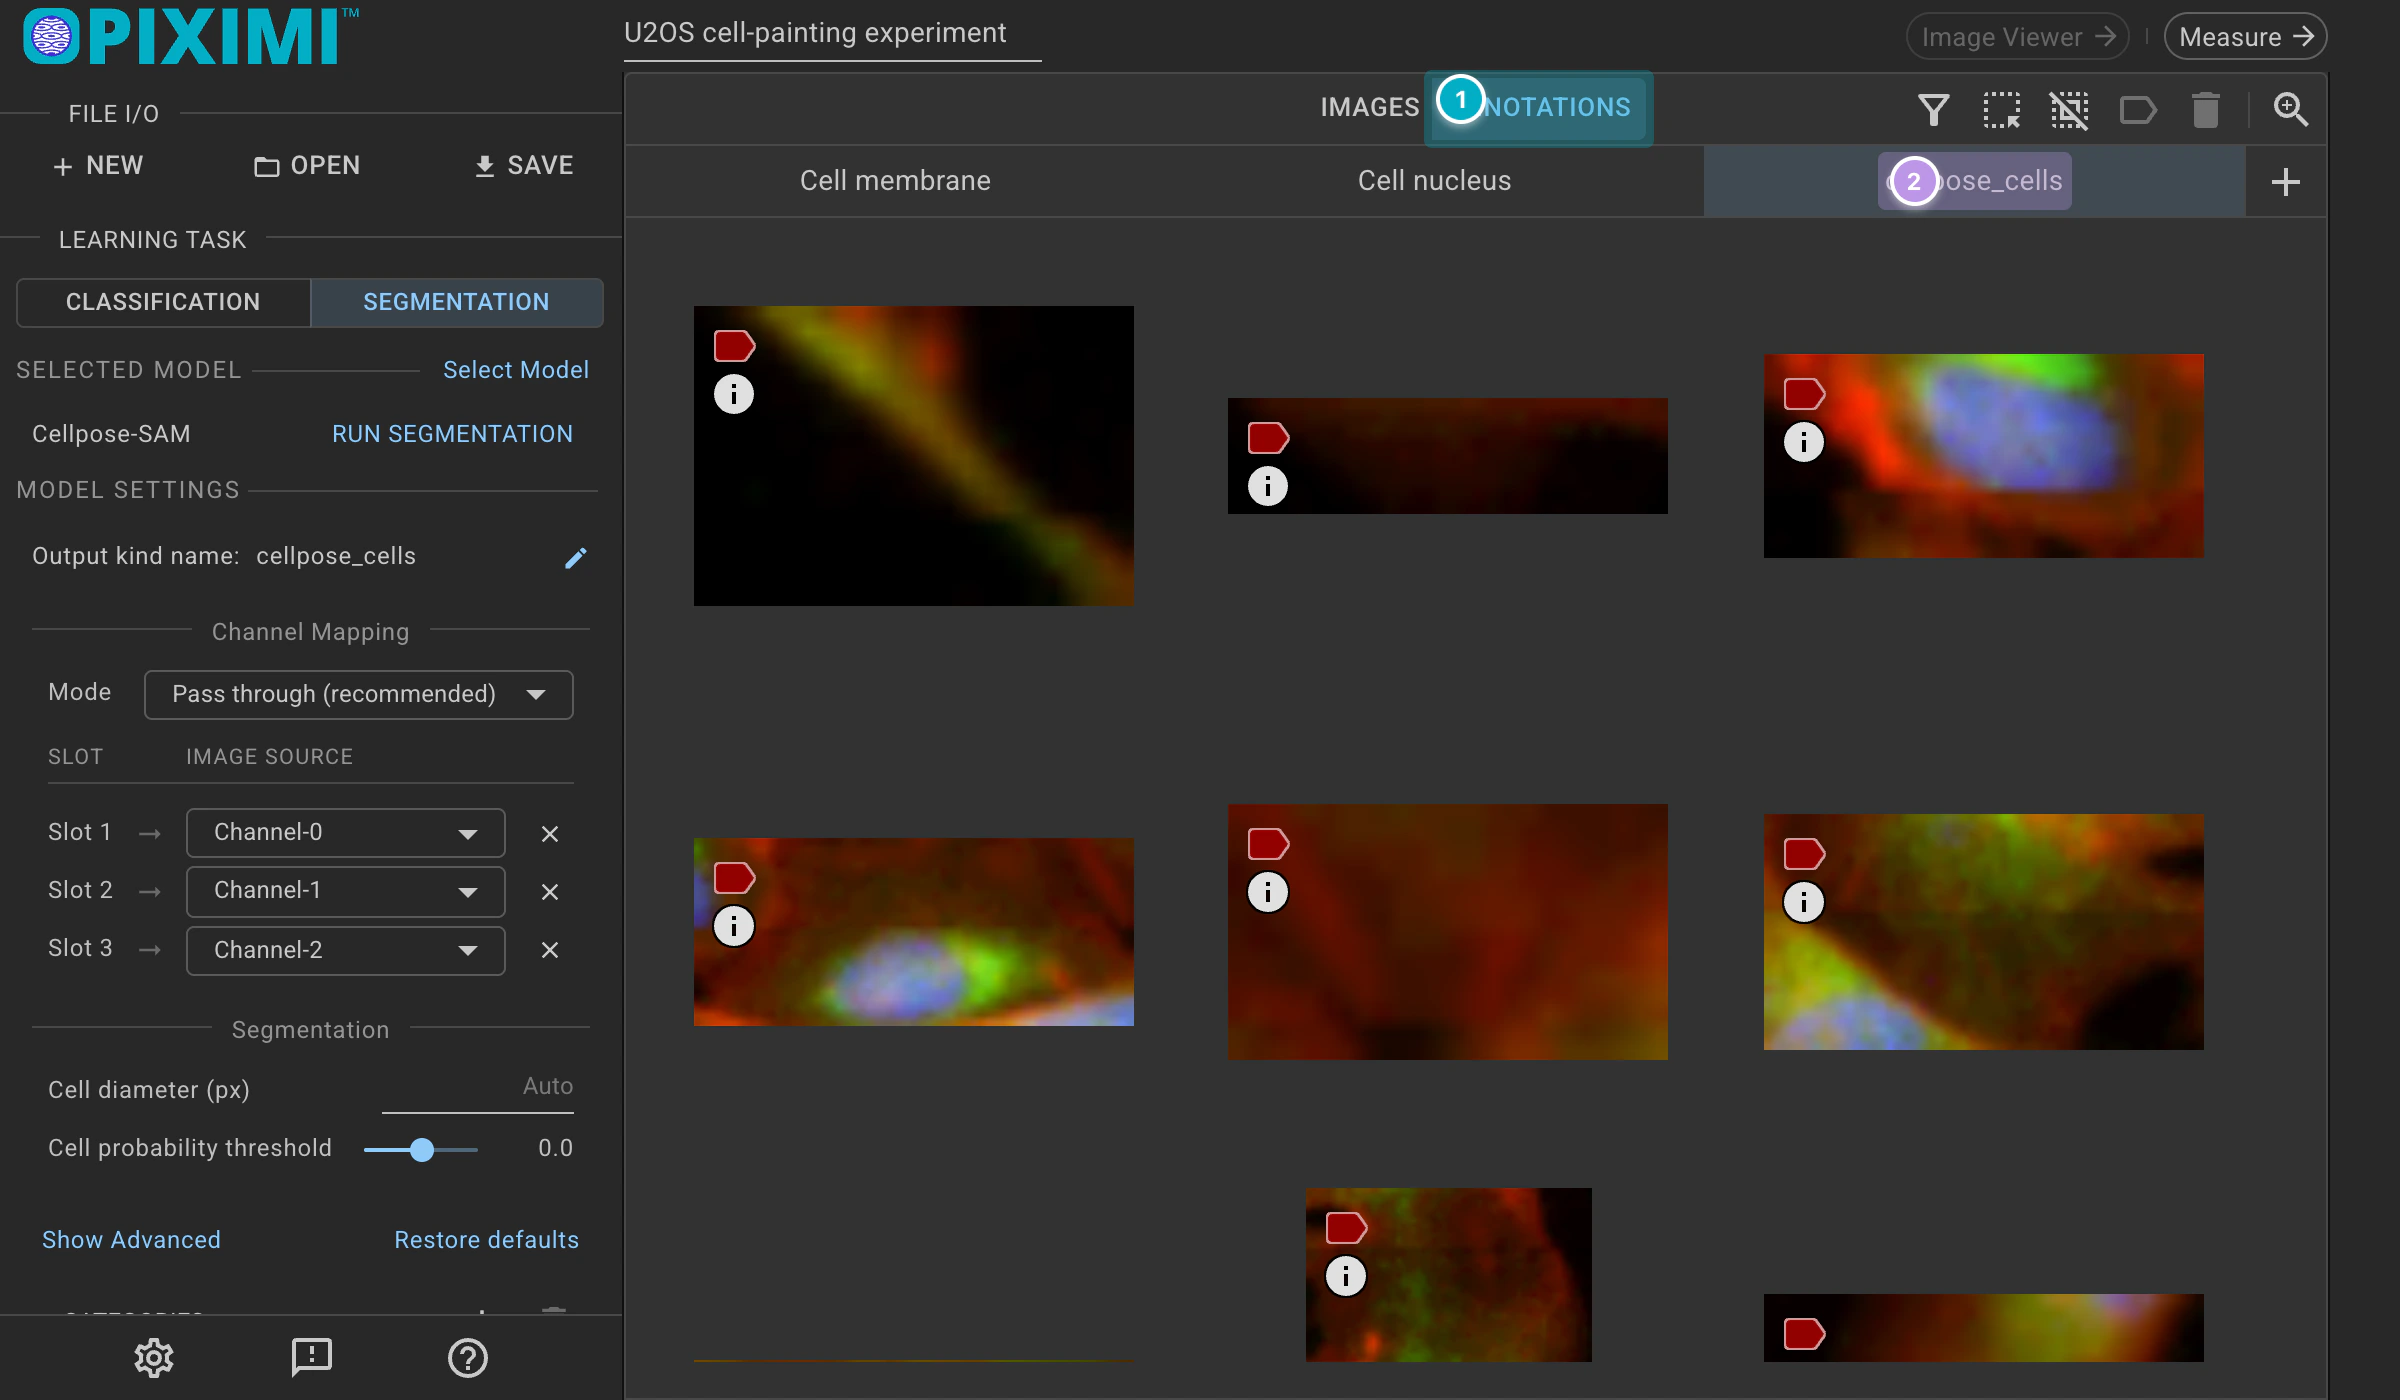Select the plain dark red thumbnail in middle row

tap(1447, 932)
